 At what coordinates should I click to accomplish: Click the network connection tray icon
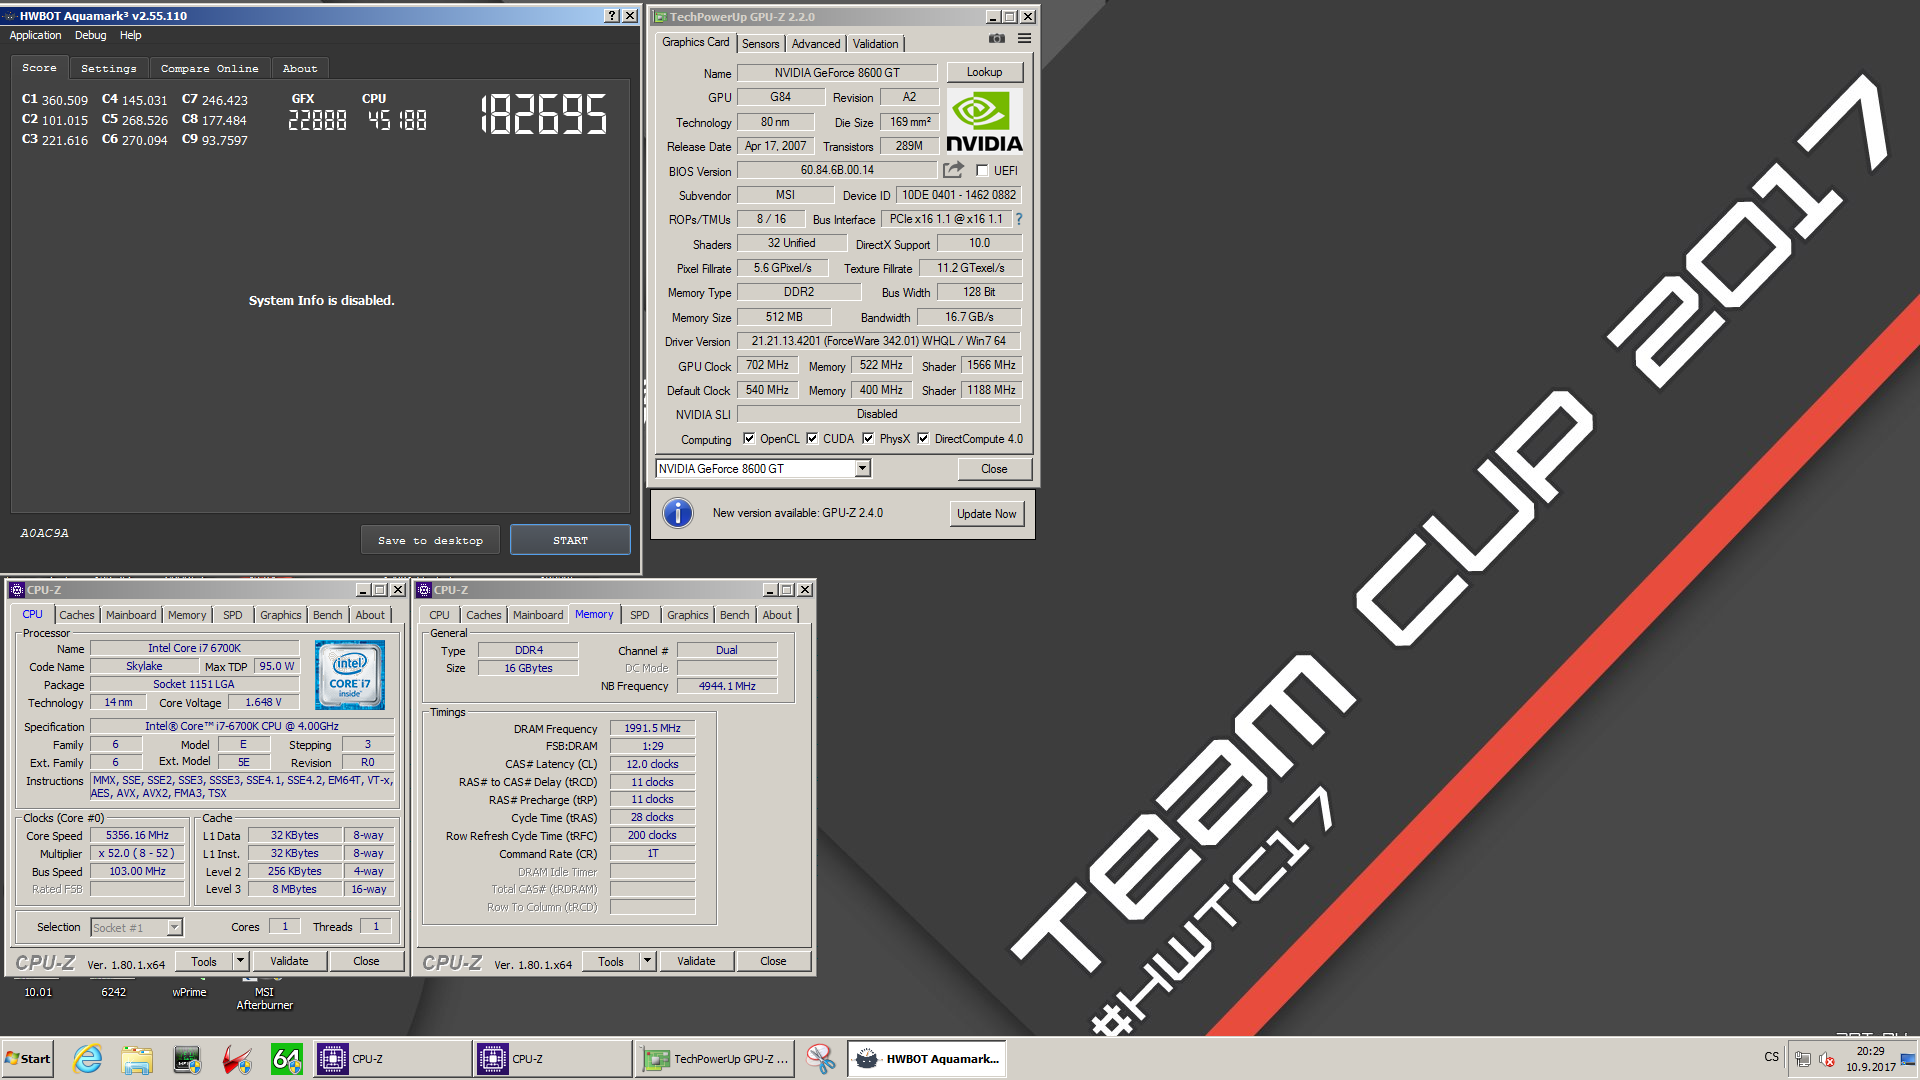(x=1803, y=1059)
